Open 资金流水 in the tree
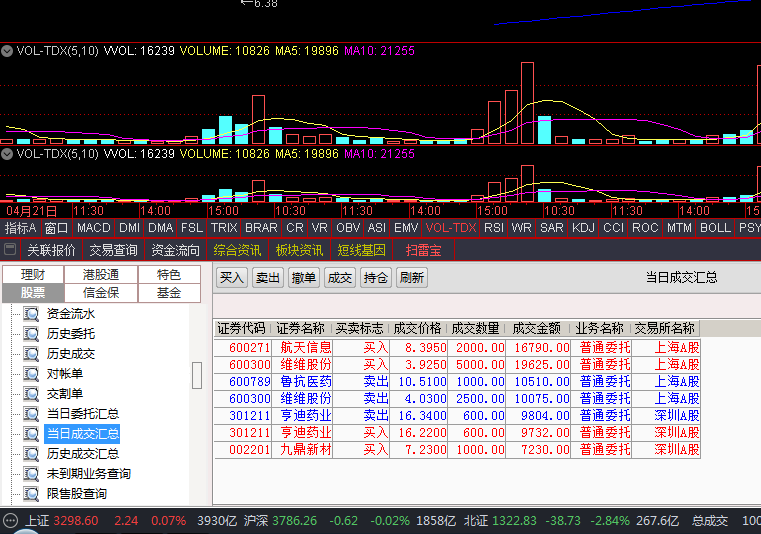 [71, 314]
